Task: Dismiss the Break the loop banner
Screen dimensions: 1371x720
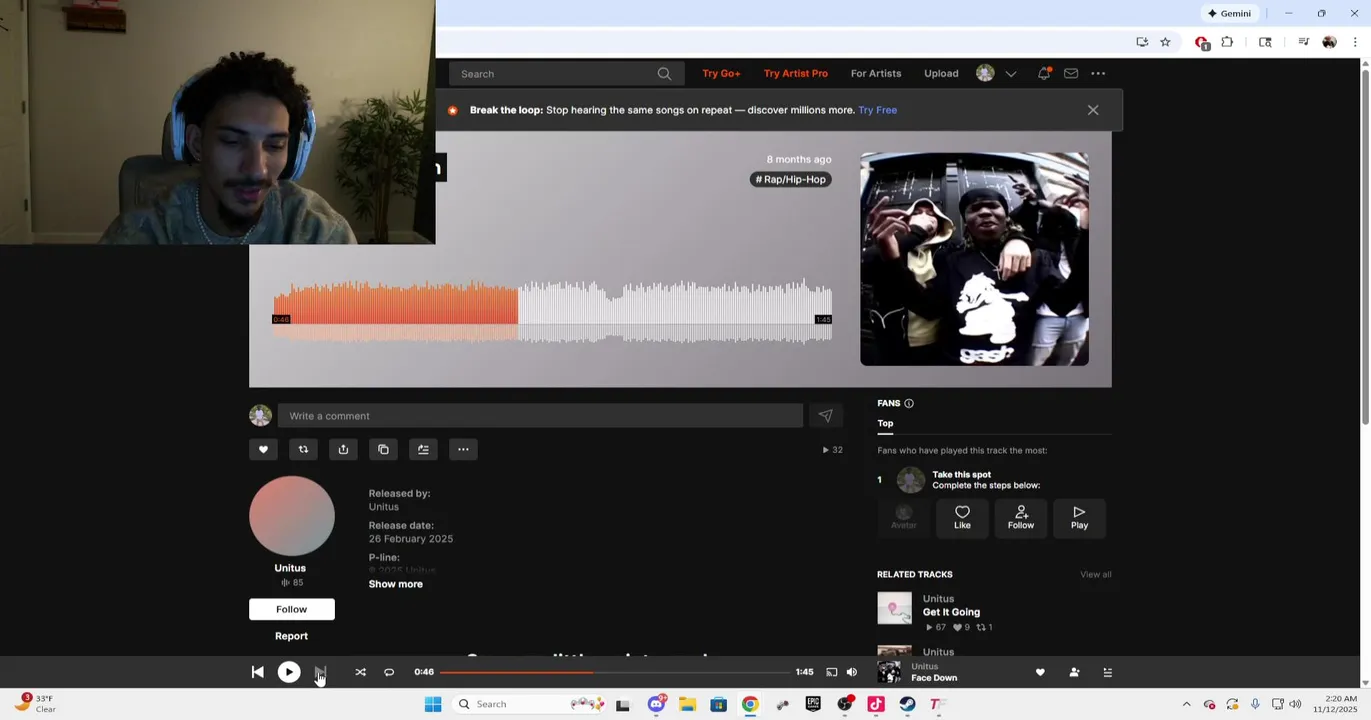Action: 1093,110
